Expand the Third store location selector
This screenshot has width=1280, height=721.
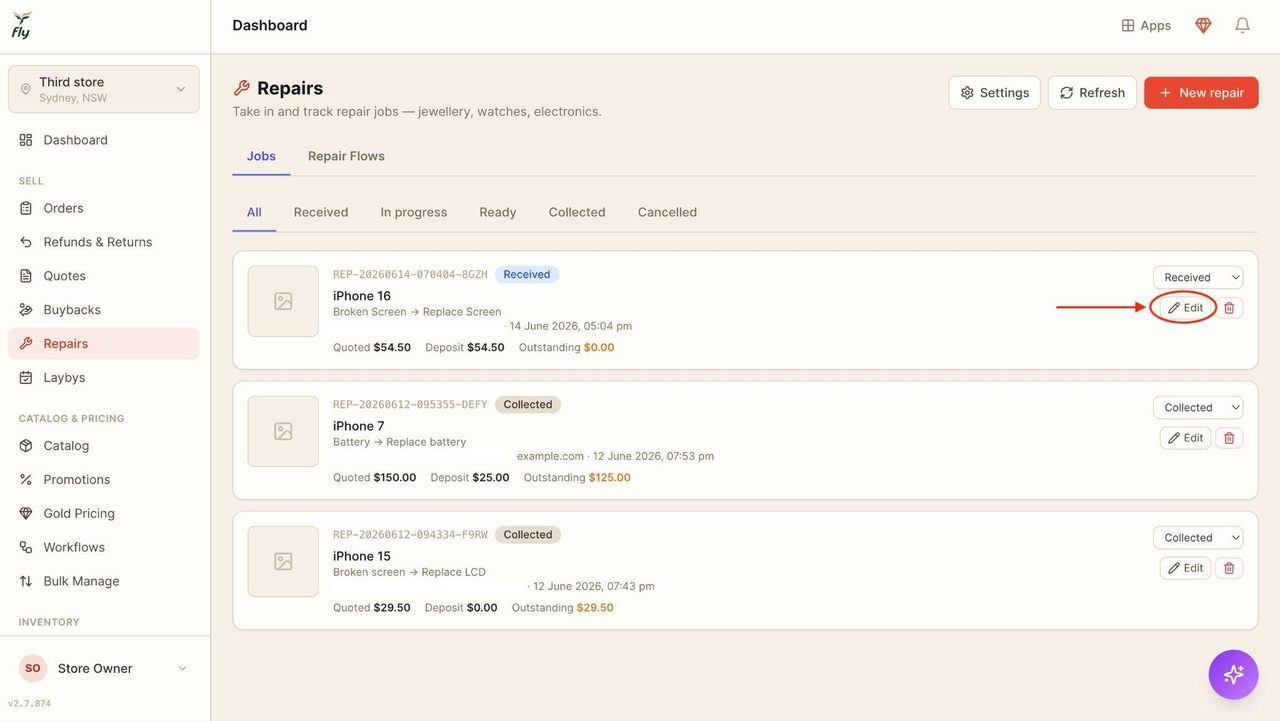pyautogui.click(x=104, y=89)
